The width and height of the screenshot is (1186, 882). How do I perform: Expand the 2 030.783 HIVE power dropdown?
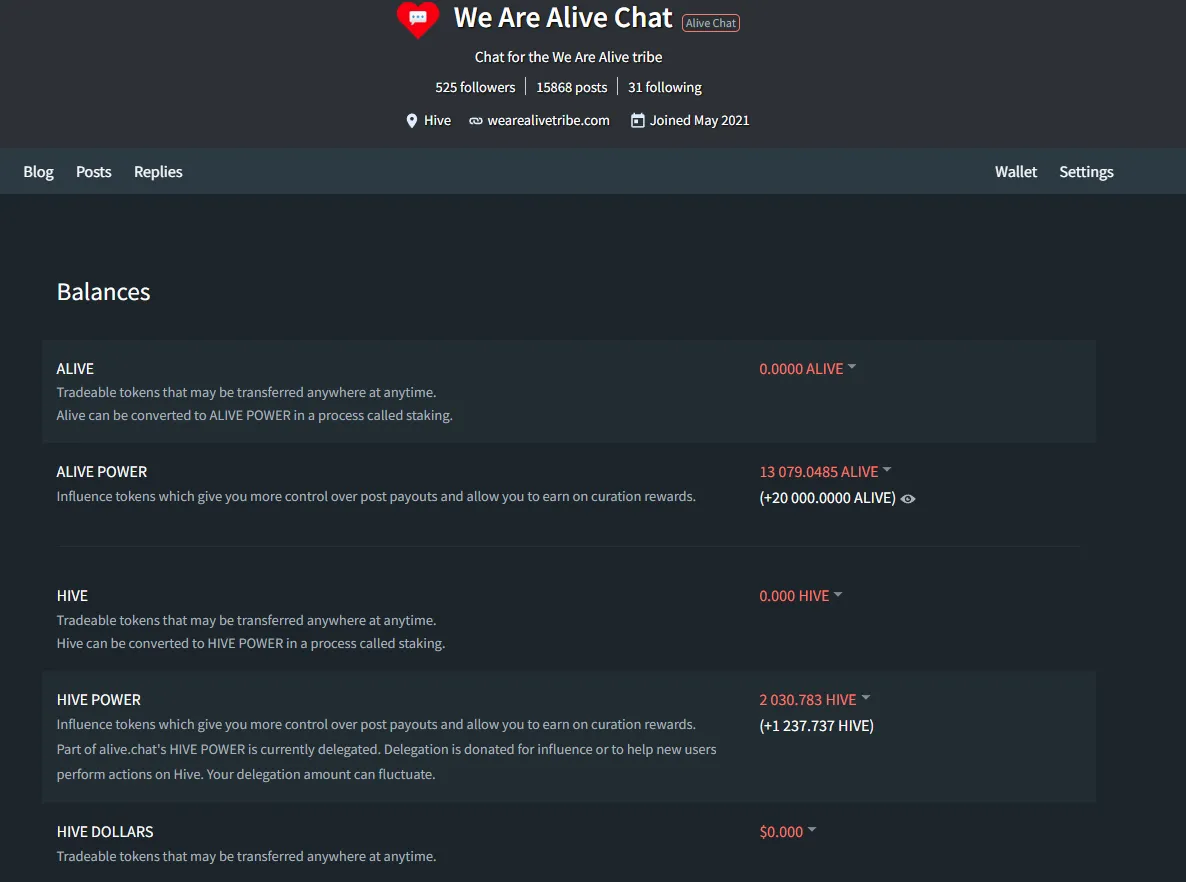(x=815, y=700)
